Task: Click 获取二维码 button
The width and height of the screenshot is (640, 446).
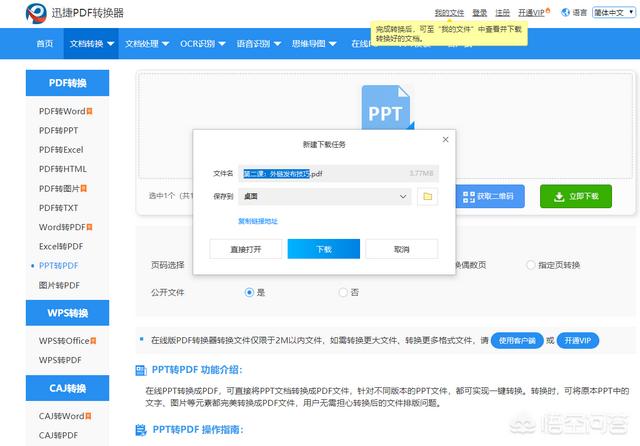Action: 489,196
